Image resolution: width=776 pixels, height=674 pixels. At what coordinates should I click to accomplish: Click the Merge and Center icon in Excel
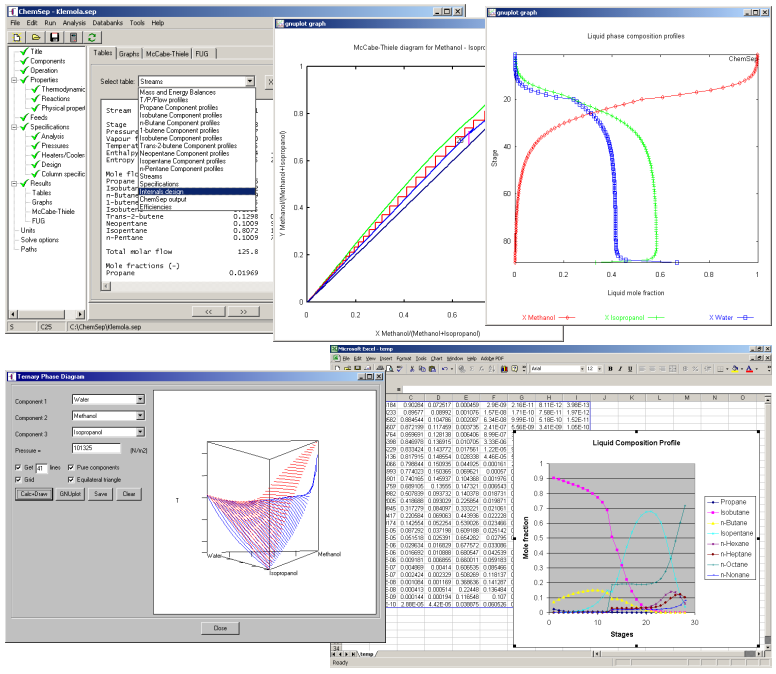[x=673, y=369]
